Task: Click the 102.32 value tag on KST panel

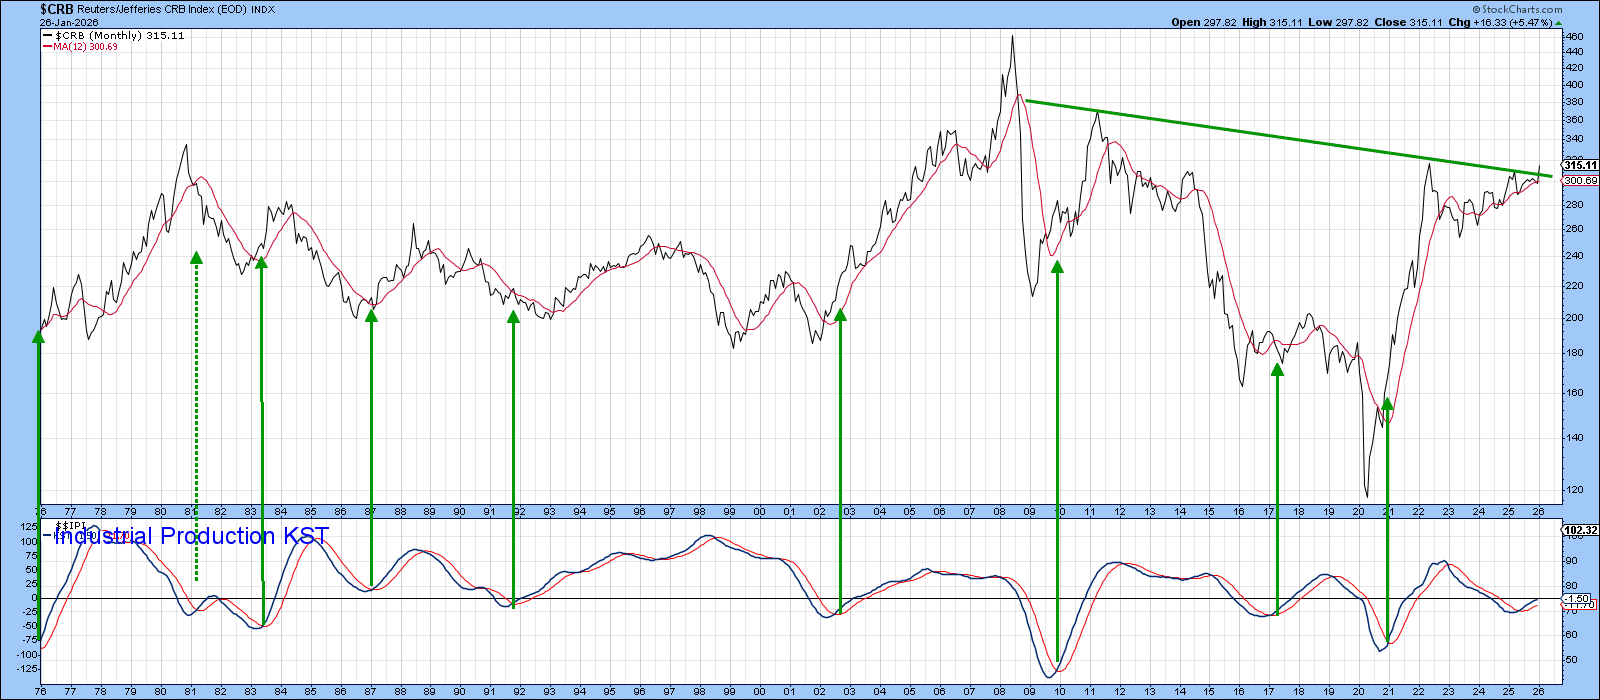Action: pyautogui.click(x=1581, y=531)
